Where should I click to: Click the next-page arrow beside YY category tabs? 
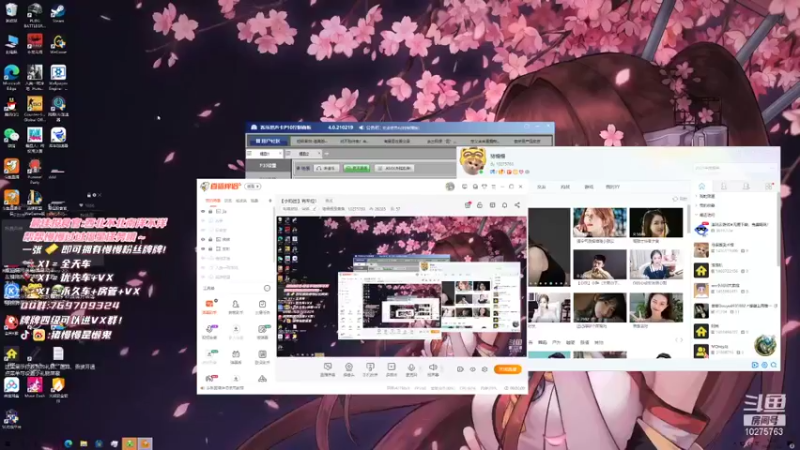pos(681,340)
